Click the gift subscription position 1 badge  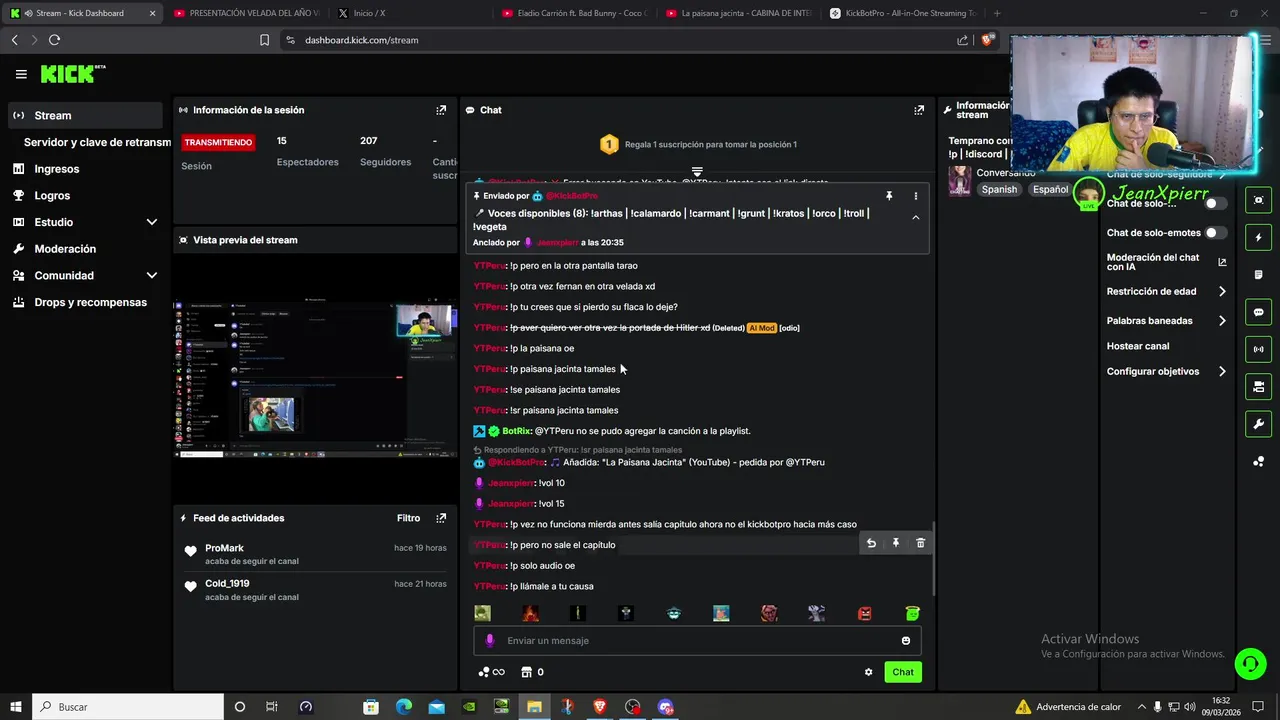click(x=609, y=144)
